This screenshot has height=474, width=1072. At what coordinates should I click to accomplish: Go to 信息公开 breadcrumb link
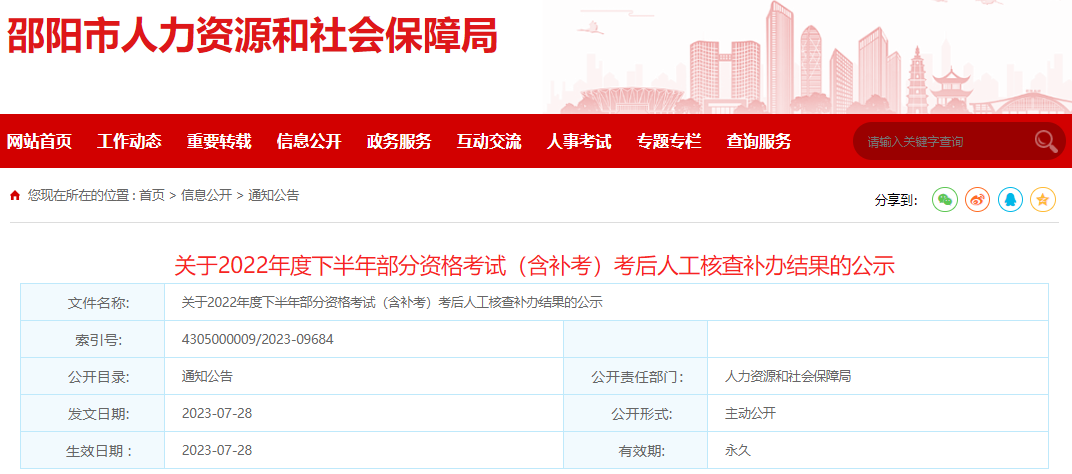tap(206, 196)
